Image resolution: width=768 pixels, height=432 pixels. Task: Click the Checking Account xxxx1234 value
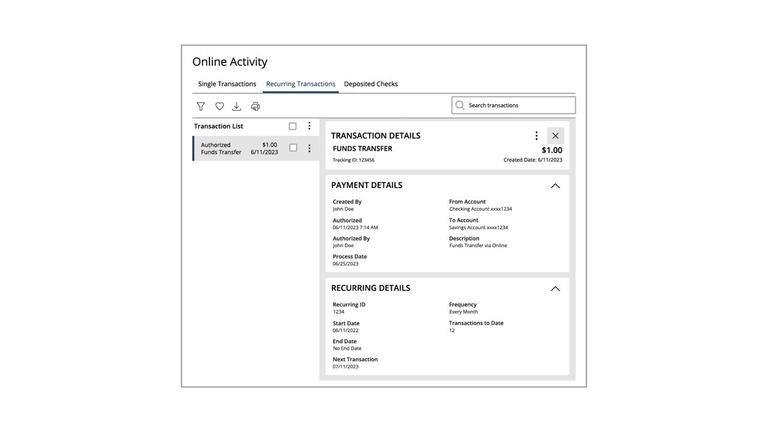tap(480, 209)
